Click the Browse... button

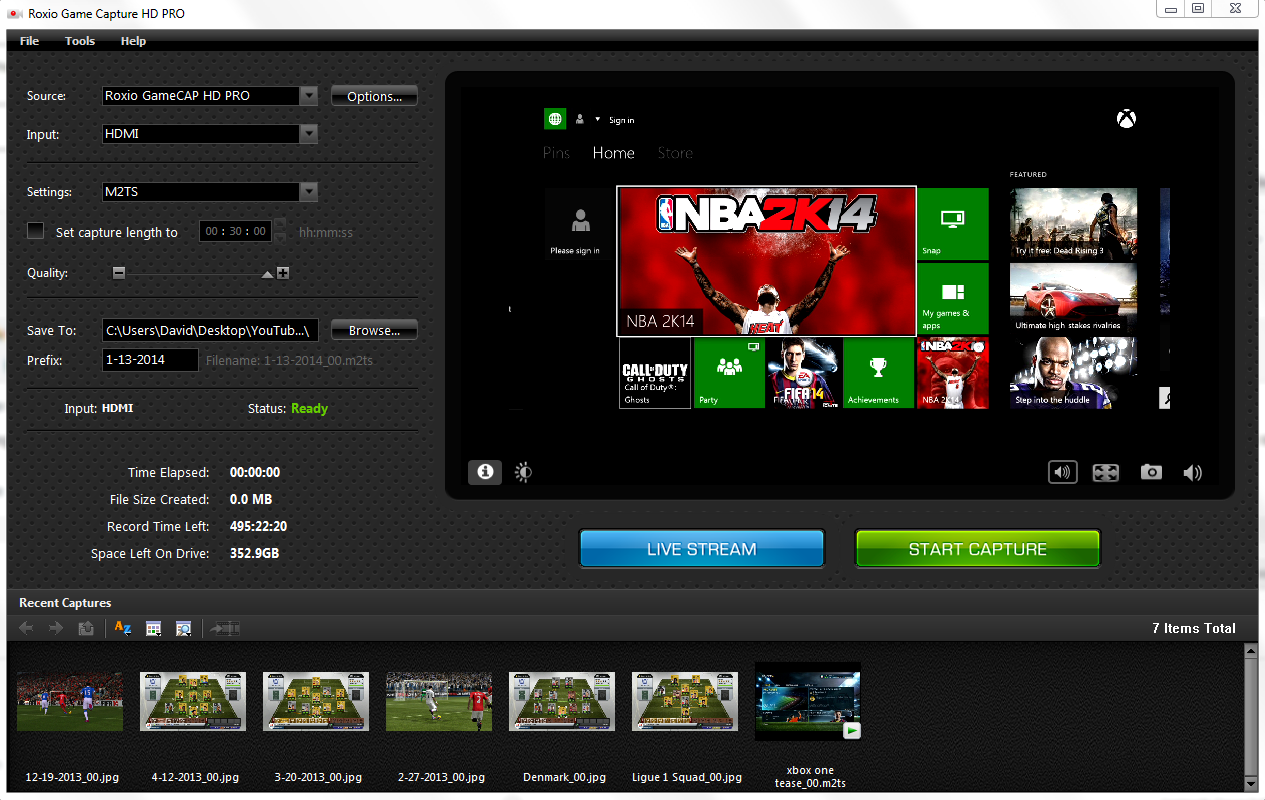[x=374, y=330]
